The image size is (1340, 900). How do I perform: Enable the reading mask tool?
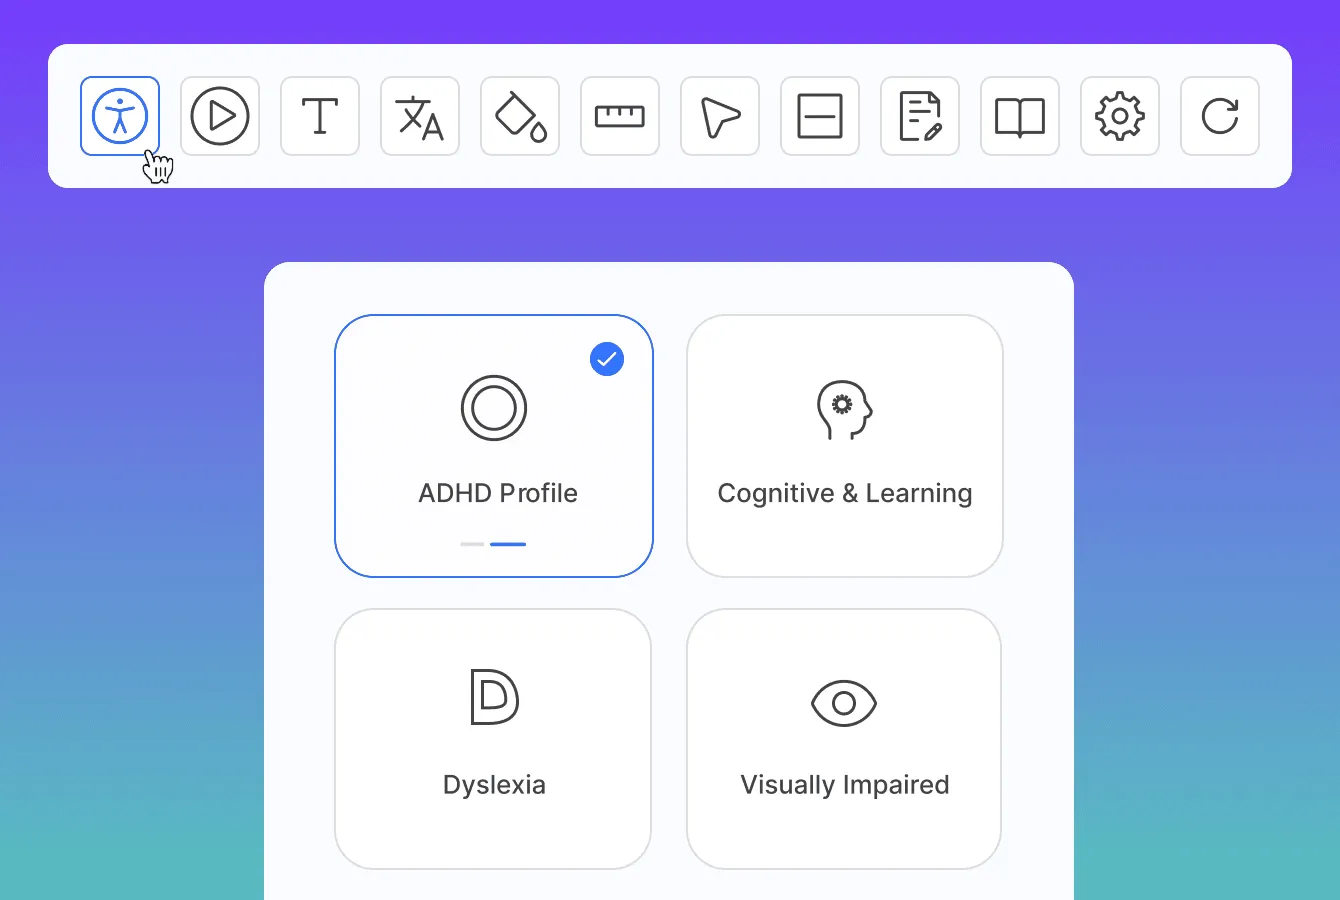click(820, 116)
